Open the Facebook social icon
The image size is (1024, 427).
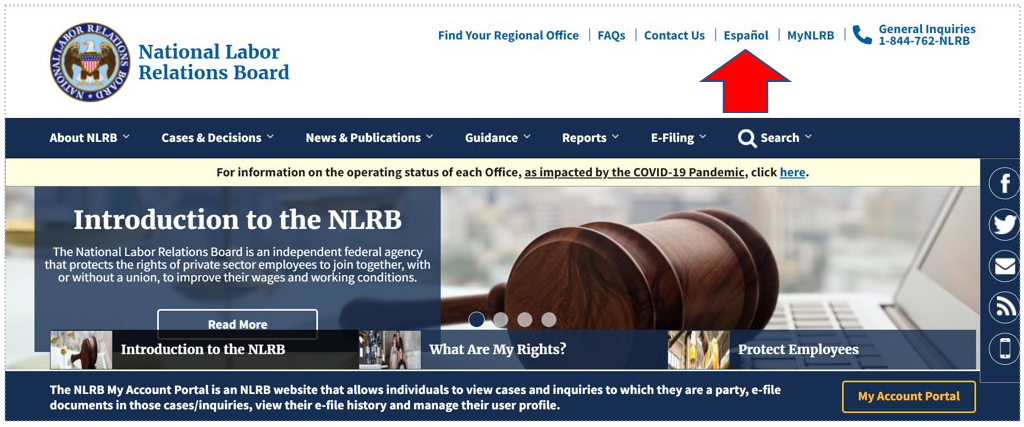(1004, 183)
